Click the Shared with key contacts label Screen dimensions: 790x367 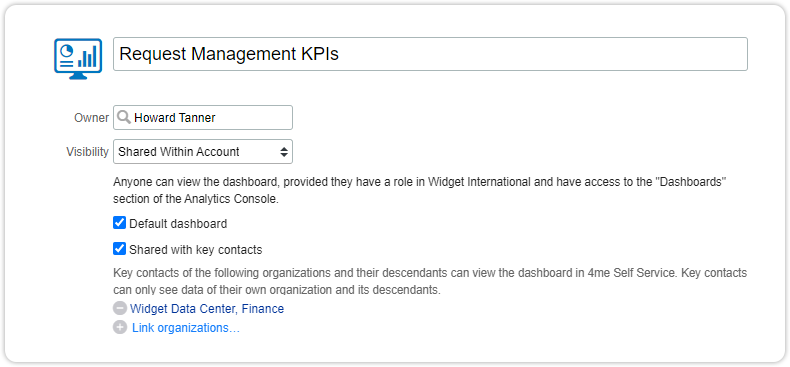pyautogui.click(x=196, y=250)
